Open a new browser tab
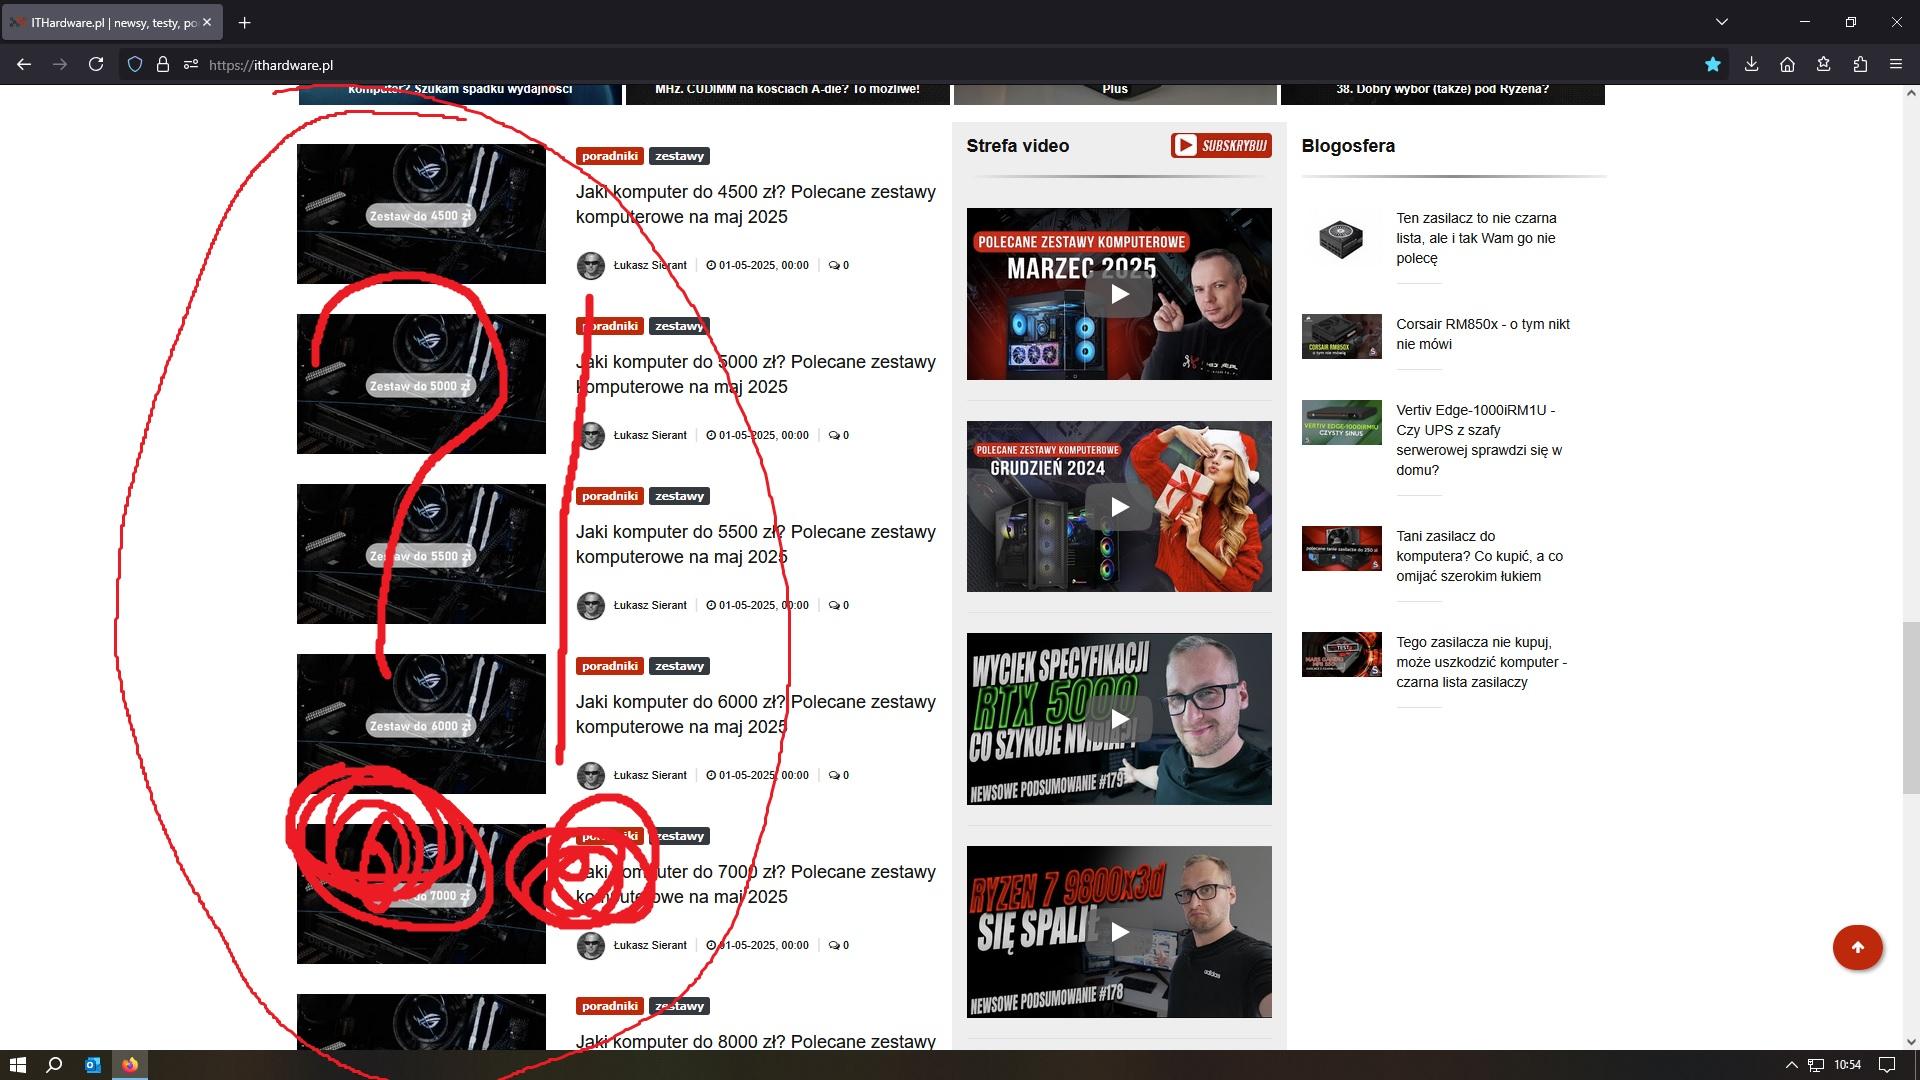Image resolution: width=1920 pixels, height=1080 pixels. click(x=245, y=22)
